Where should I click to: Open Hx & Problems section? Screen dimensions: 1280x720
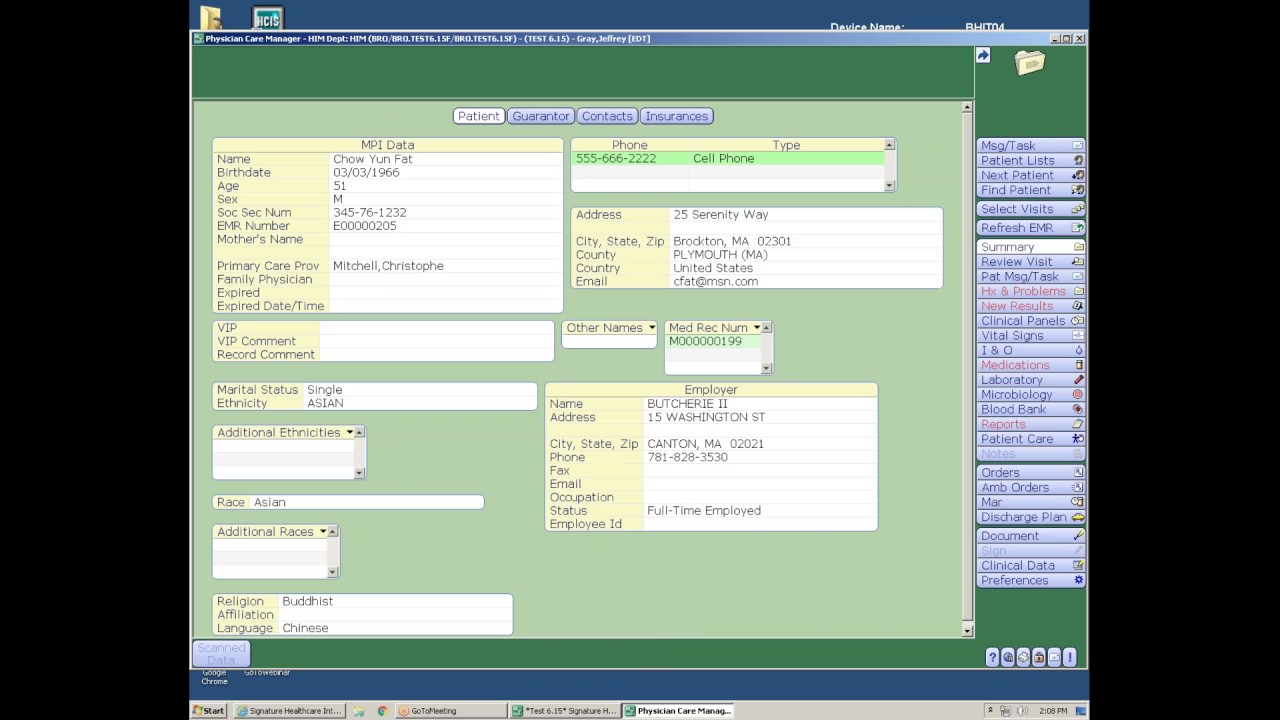1031,291
